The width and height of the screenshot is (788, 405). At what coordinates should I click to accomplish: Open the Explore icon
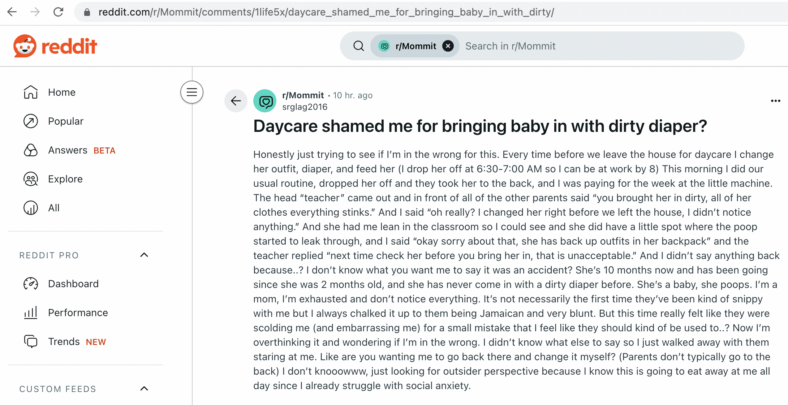31,179
